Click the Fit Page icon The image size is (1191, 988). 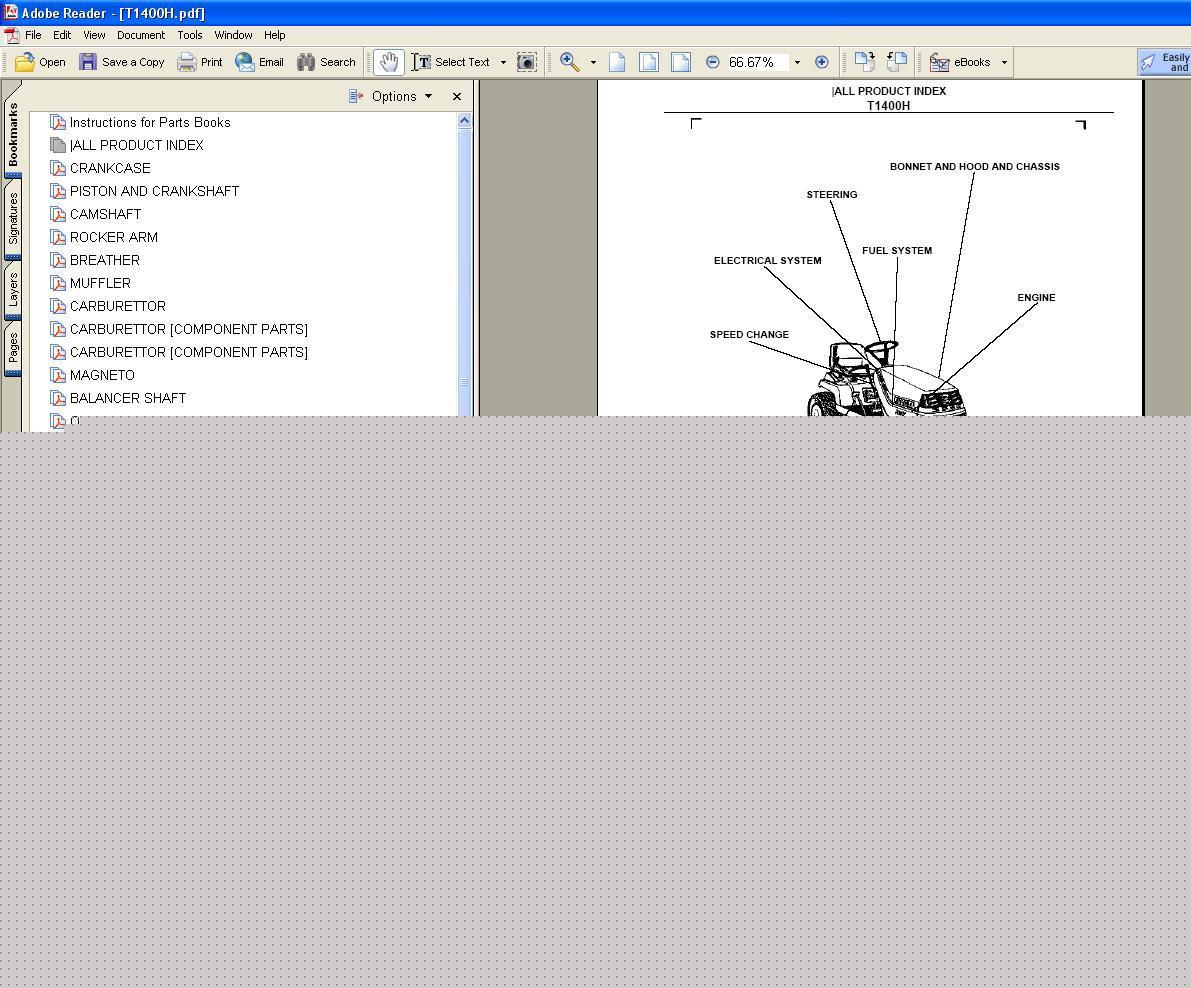(x=649, y=62)
